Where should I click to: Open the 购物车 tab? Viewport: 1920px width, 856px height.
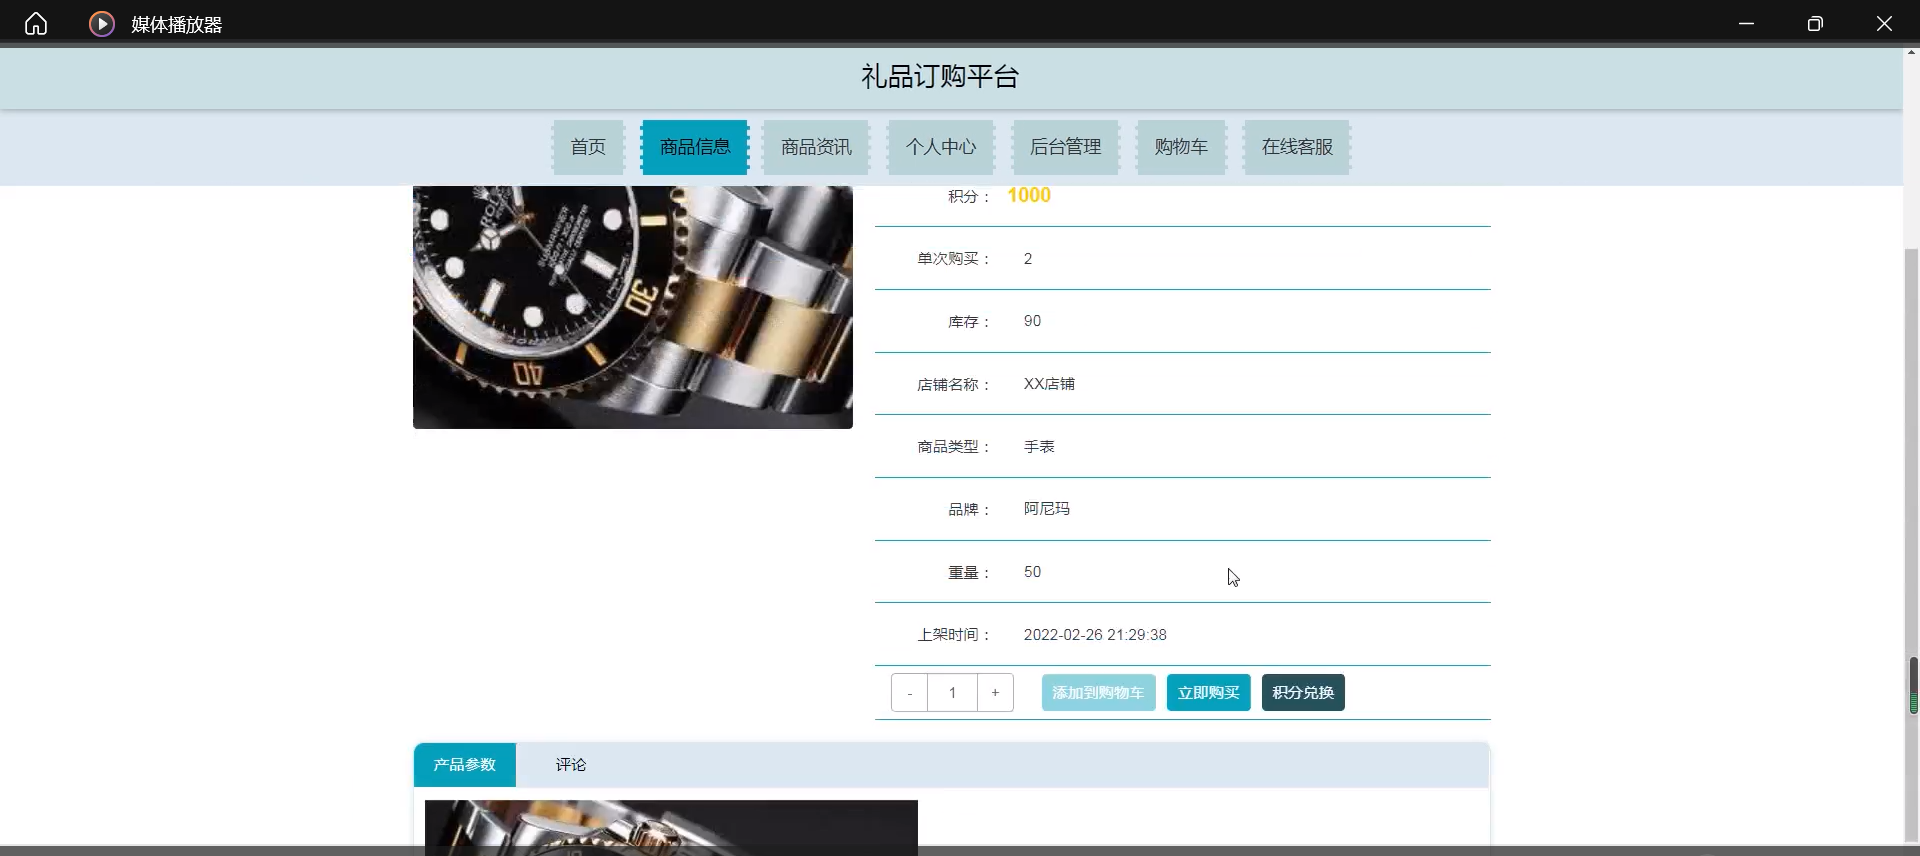[1181, 147]
